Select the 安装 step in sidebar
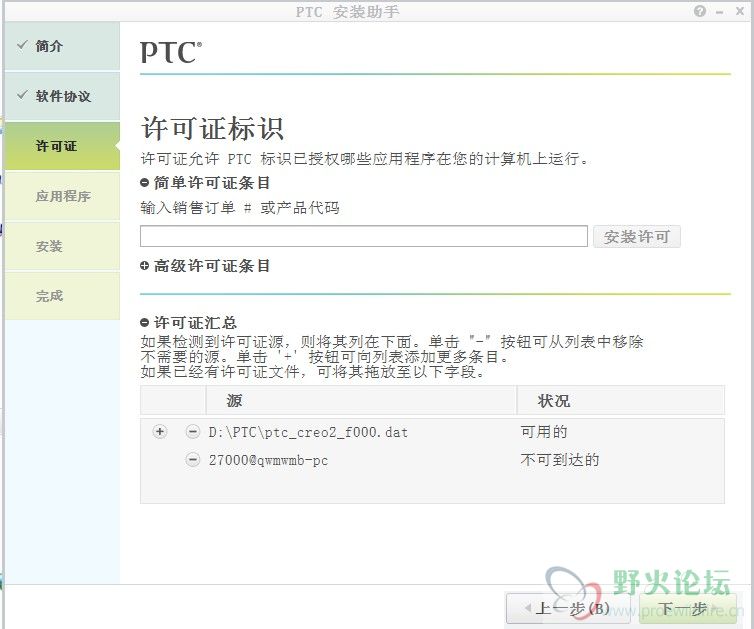Viewport: 754px width, 629px height. [x=62, y=246]
